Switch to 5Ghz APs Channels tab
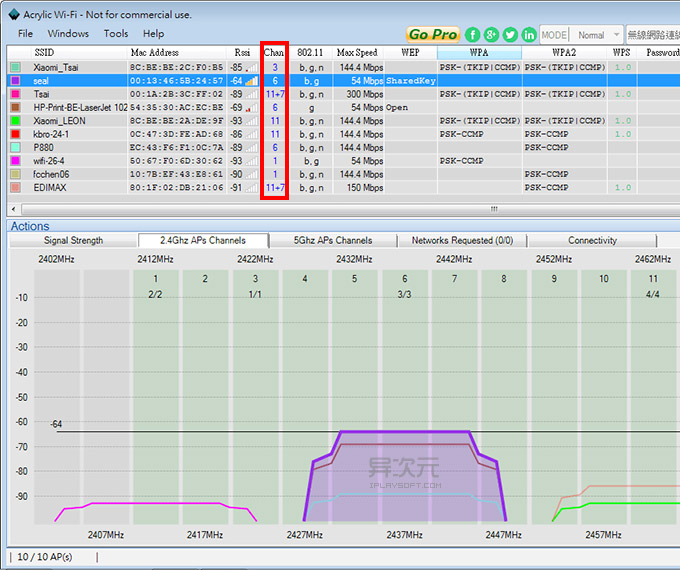Viewport: 680px width, 570px height. pyautogui.click(x=333, y=241)
